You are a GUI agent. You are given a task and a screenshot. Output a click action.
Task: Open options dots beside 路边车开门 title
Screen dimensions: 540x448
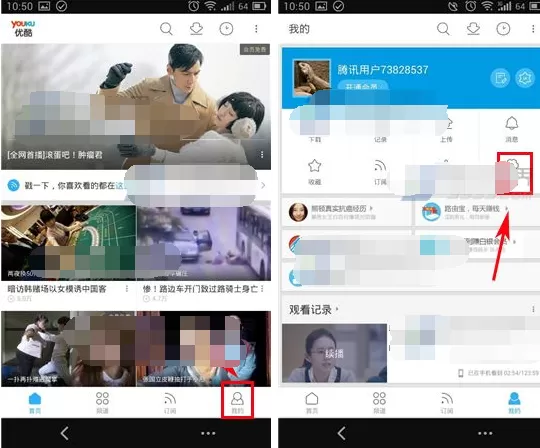(x=262, y=289)
